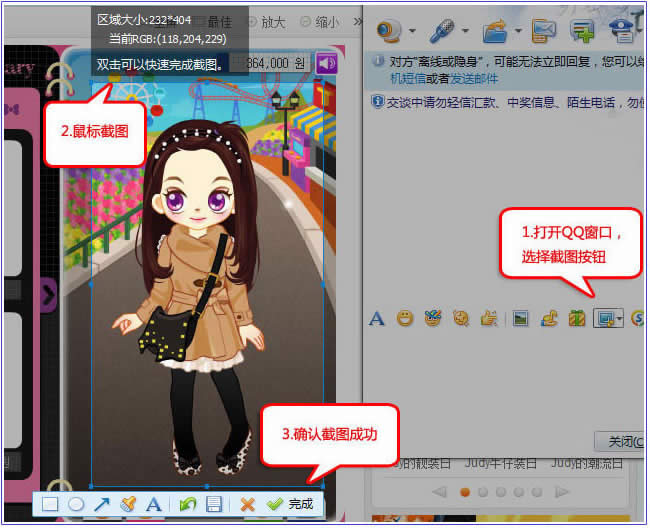Toggle sound speaker icon in game
Screen dimensions: 650x528
click(327, 63)
